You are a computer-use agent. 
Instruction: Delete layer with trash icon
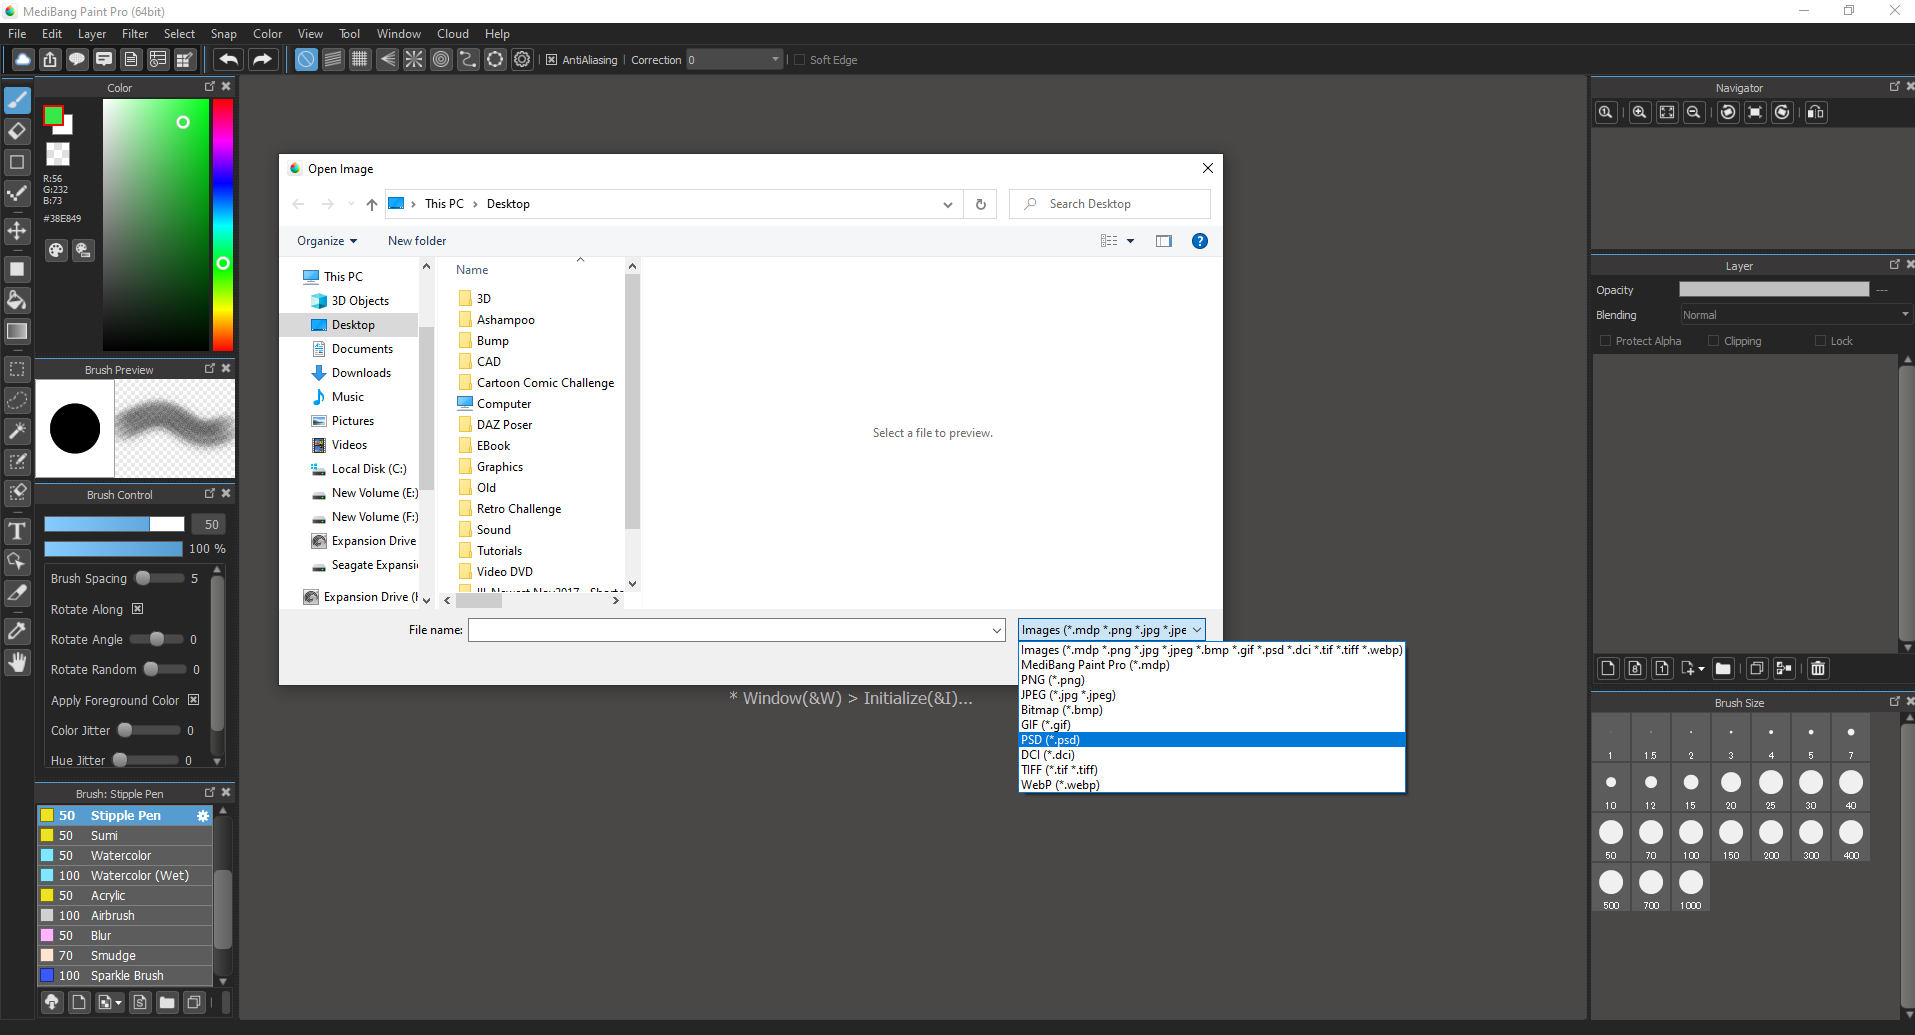pyautogui.click(x=1818, y=668)
